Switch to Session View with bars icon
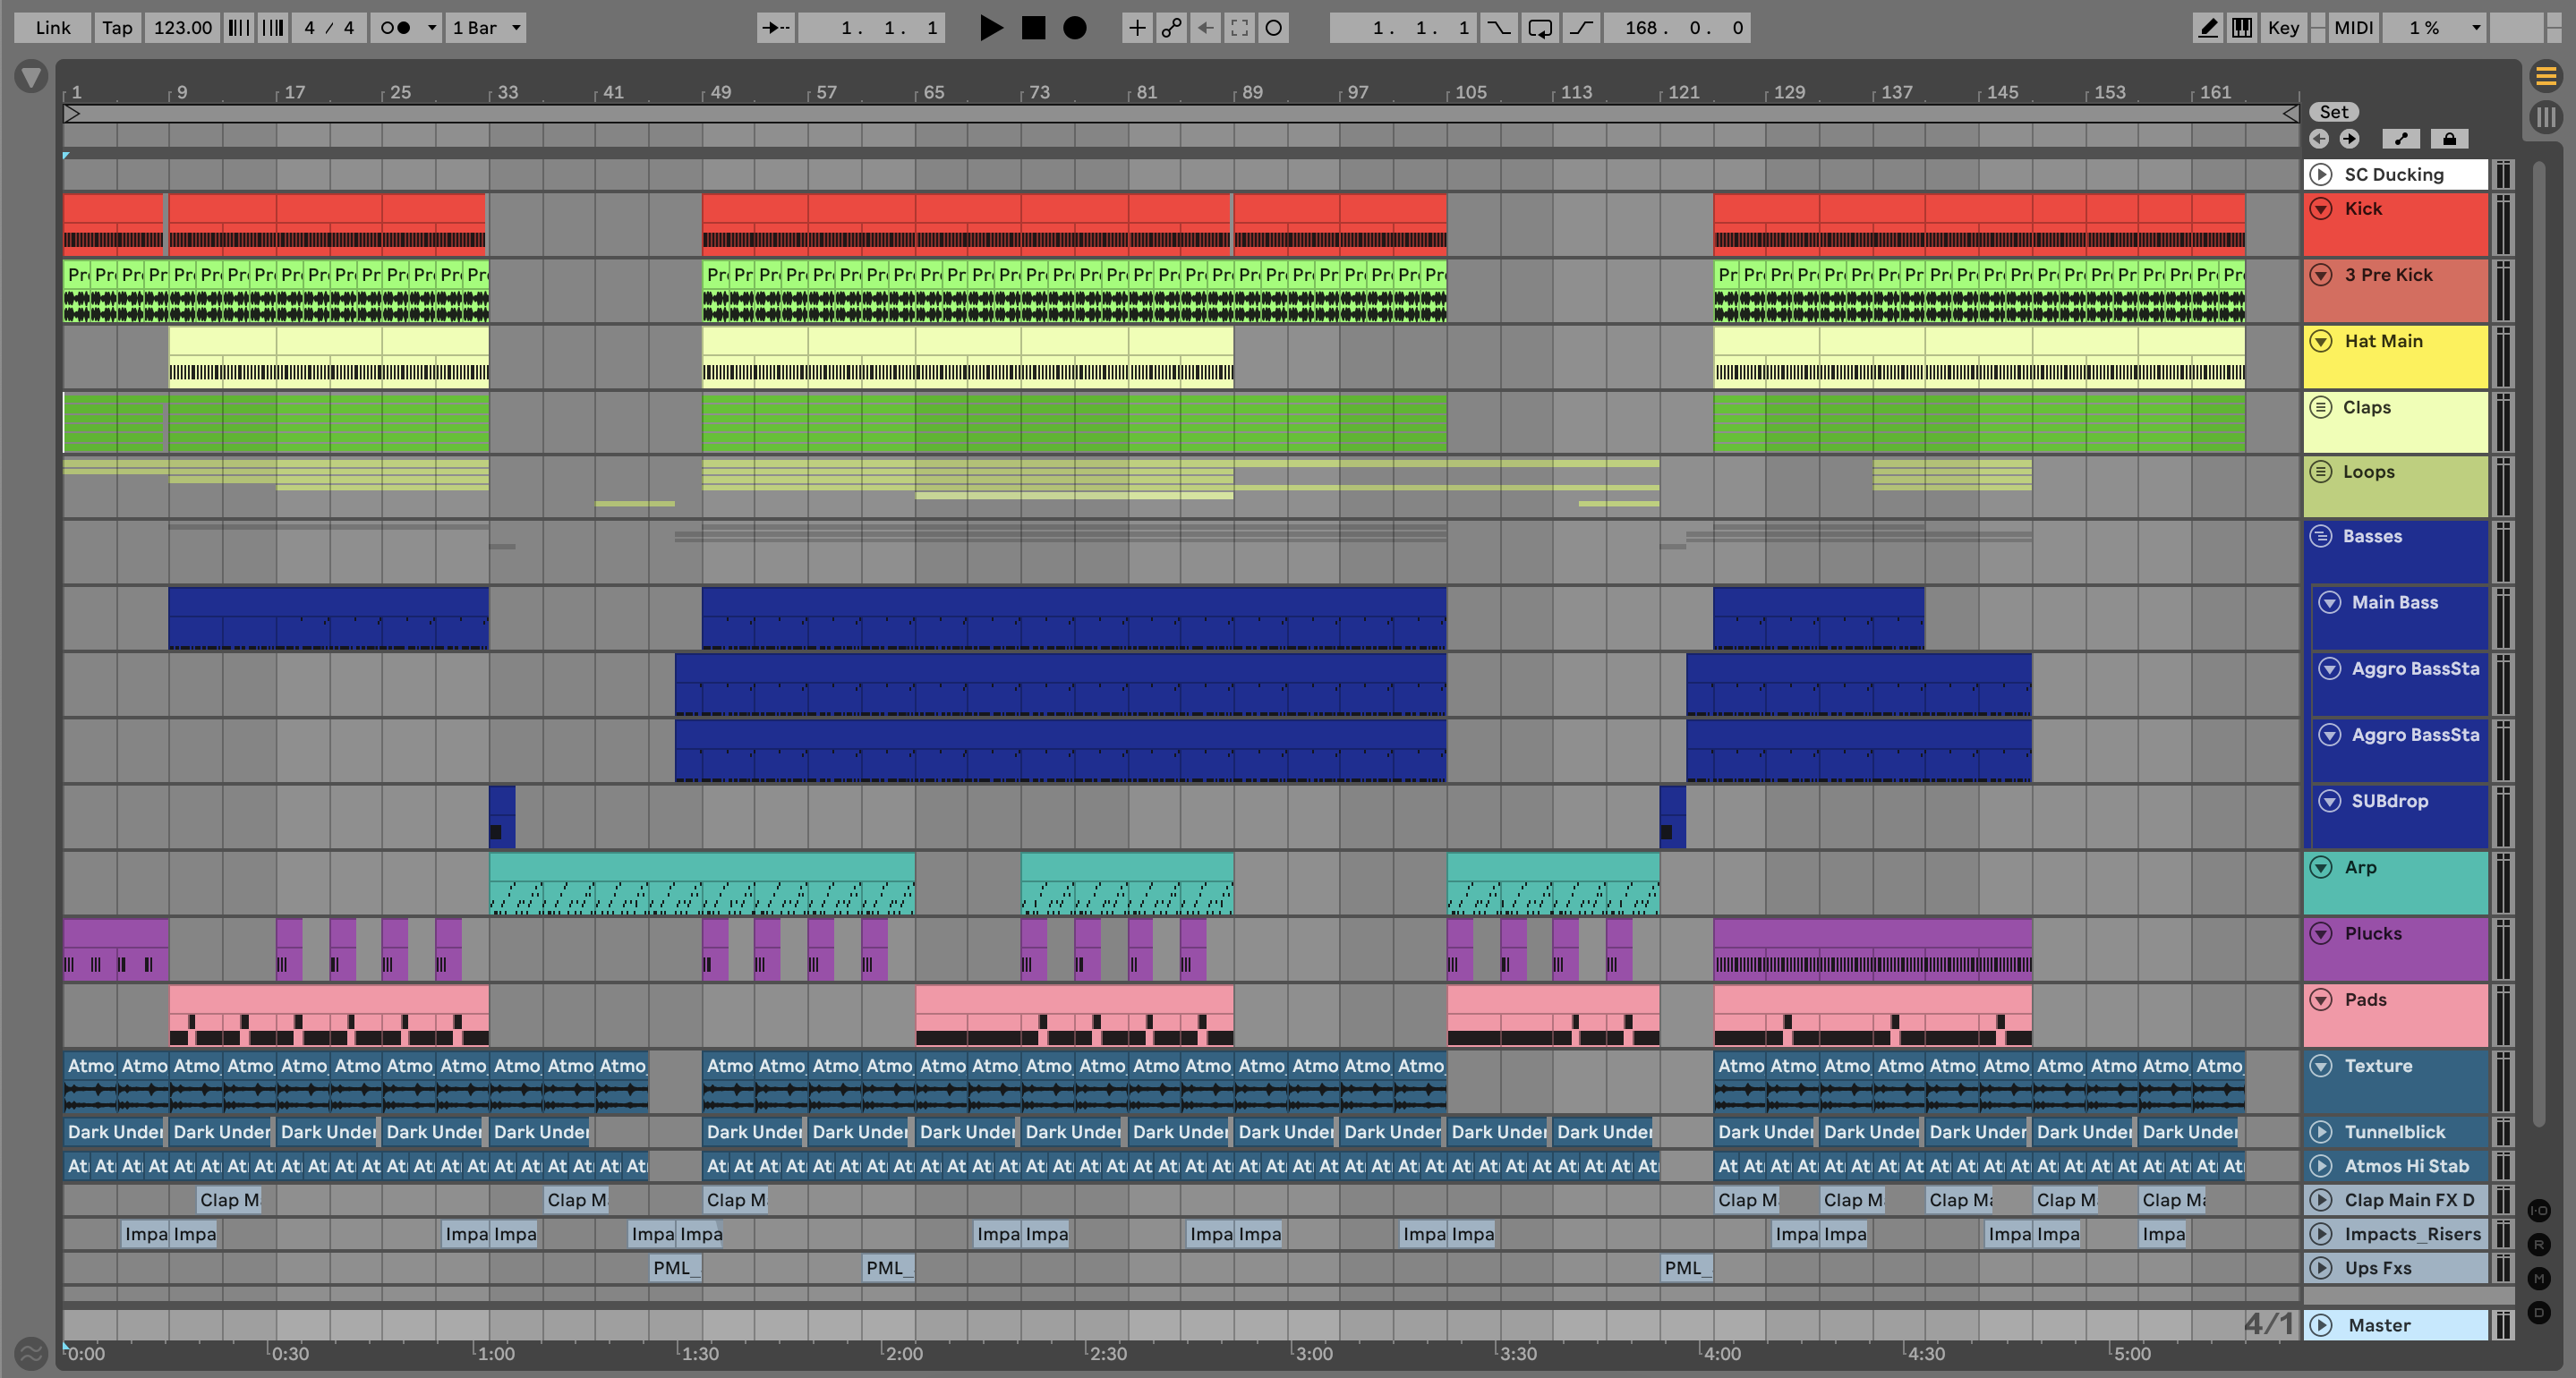The height and width of the screenshot is (1378, 2576). pos(2546,117)
